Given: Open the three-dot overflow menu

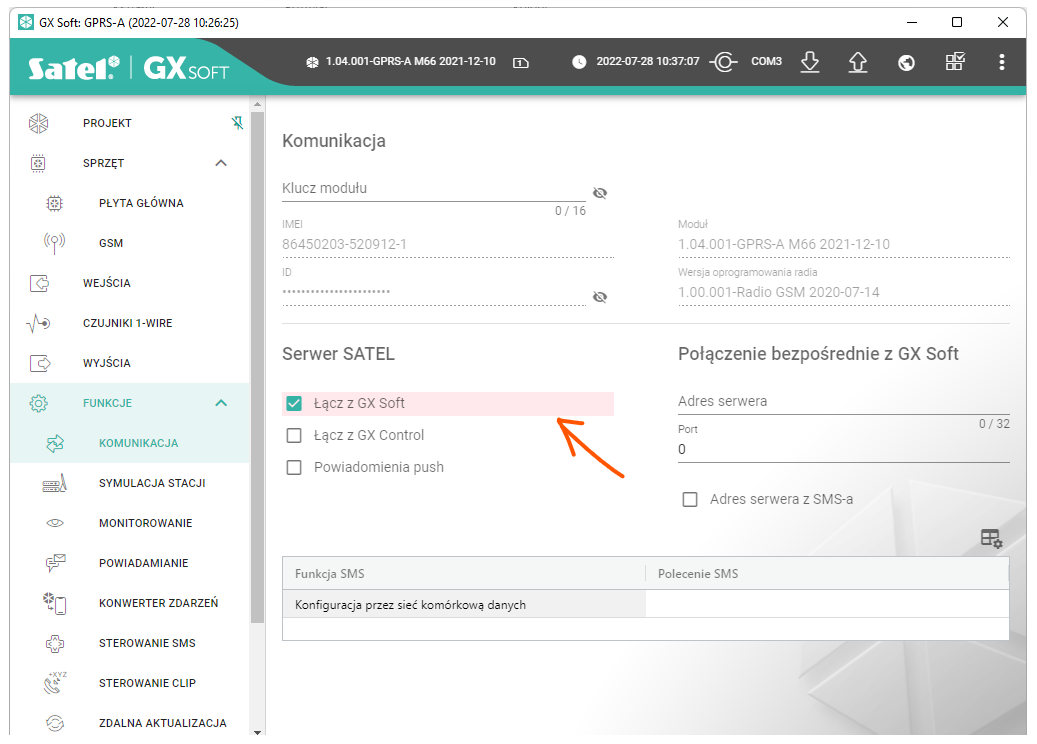Looking at the screenshot, I should pyautogui.click(x=1001, y=62).
